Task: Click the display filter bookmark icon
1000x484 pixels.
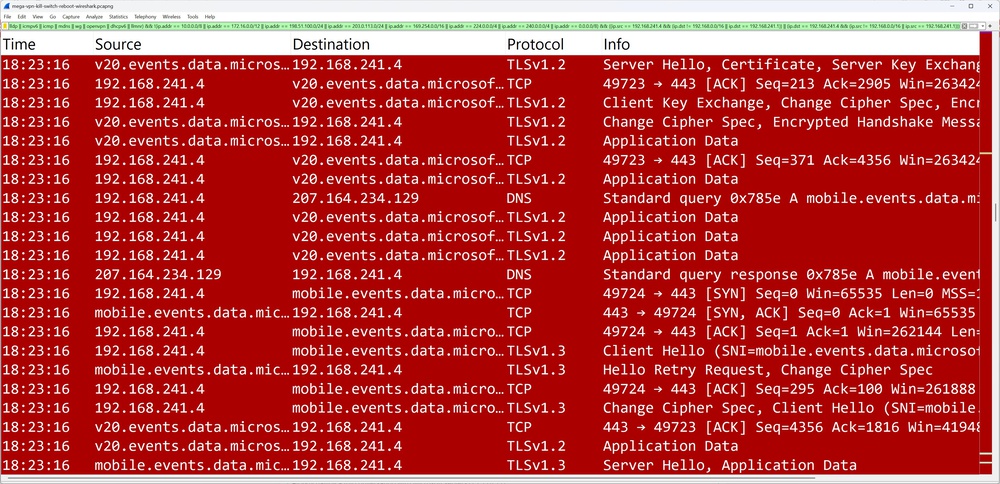Action: (5, 27)
